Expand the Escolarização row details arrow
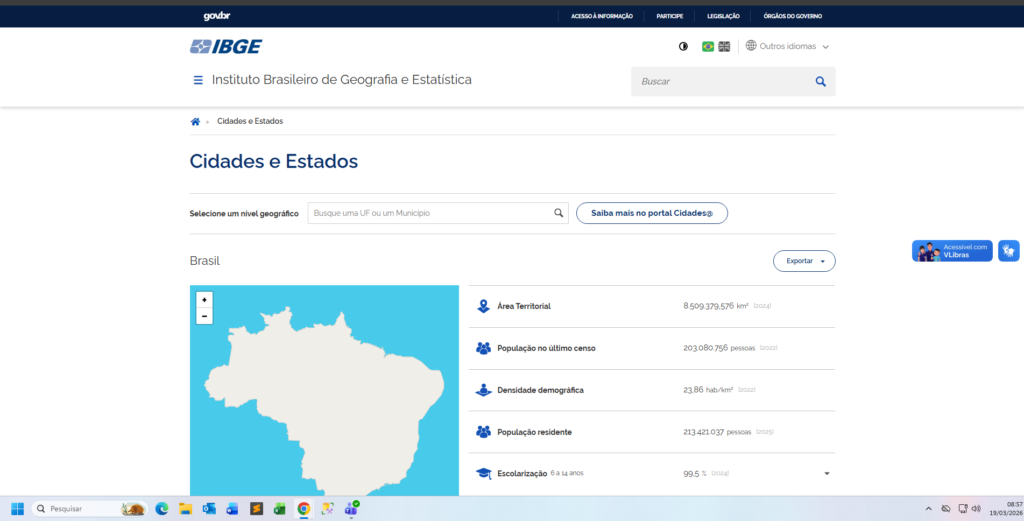Screen dimensions: 1024x521 pos(826,473)
